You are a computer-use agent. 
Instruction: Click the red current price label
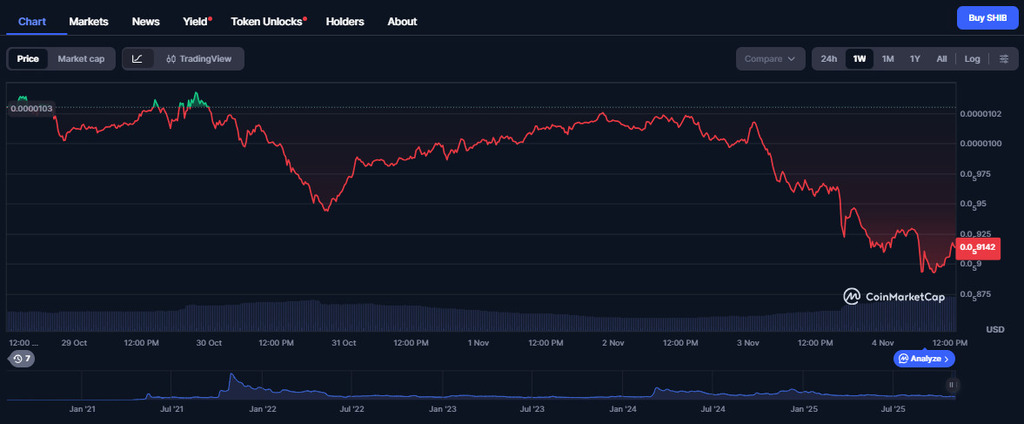(x=976, y=247)
